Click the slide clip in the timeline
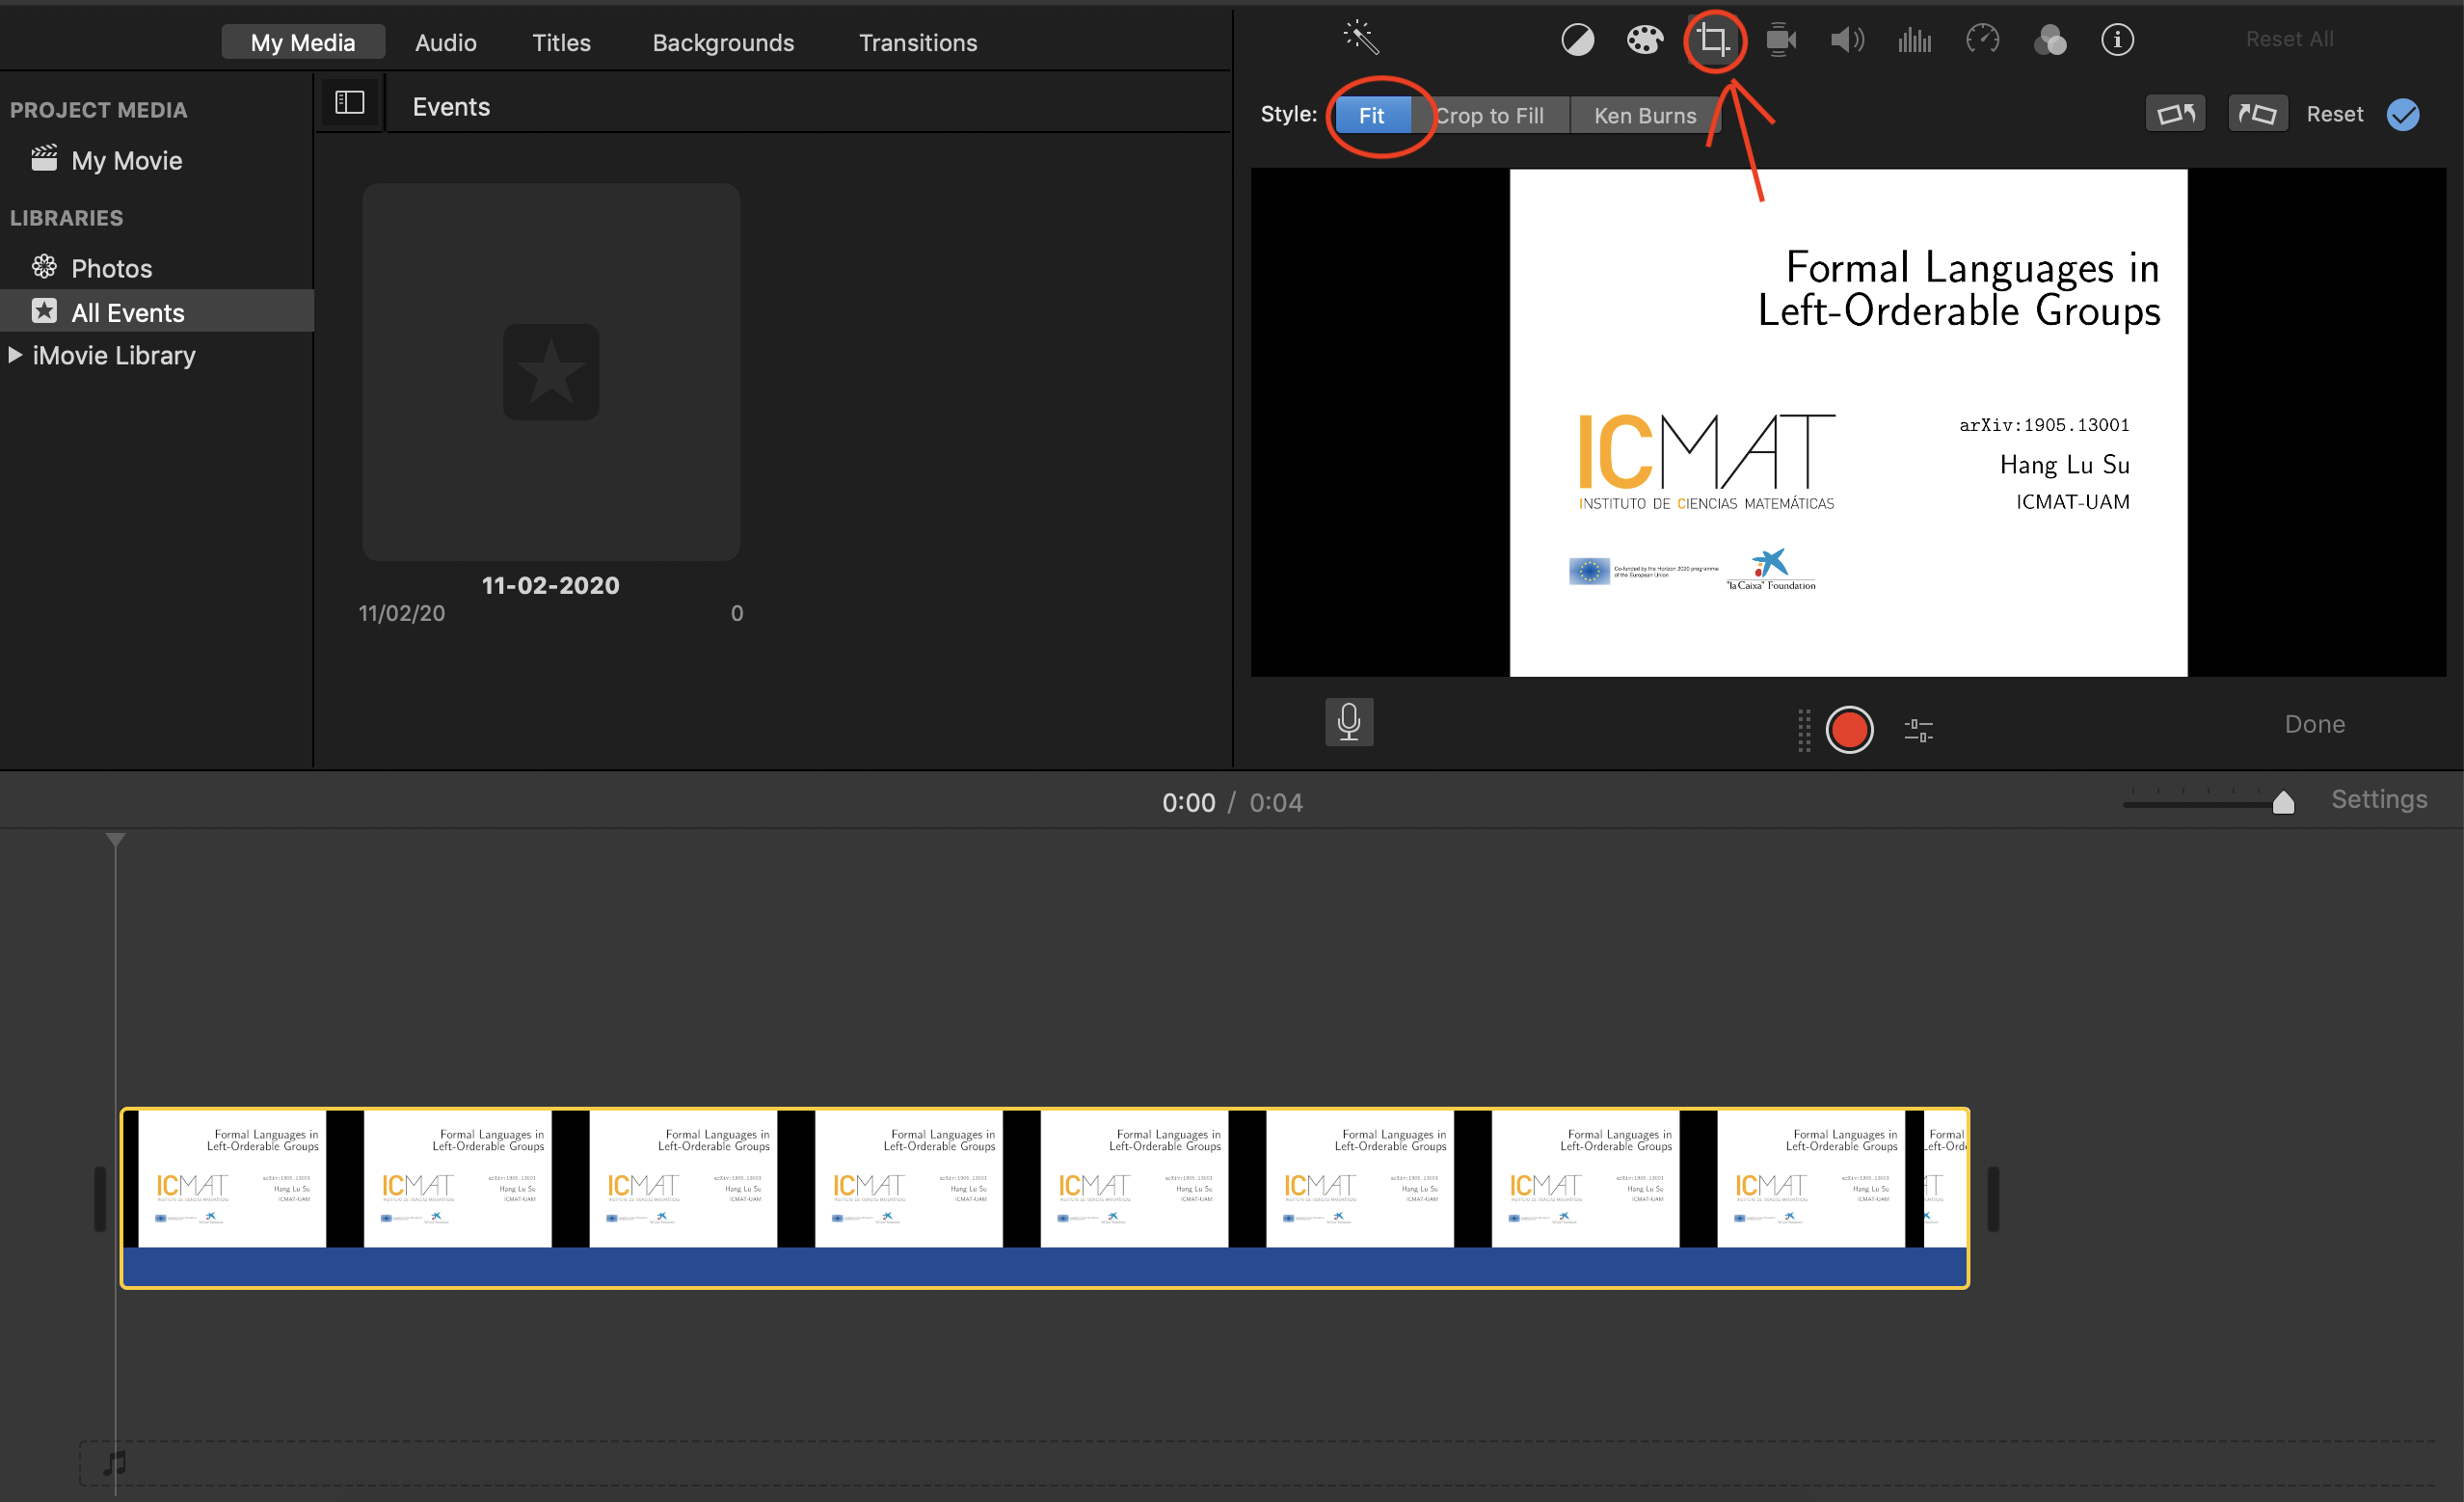Viewport: 2464px width, 1502px height. (x=1044, y=1197)
